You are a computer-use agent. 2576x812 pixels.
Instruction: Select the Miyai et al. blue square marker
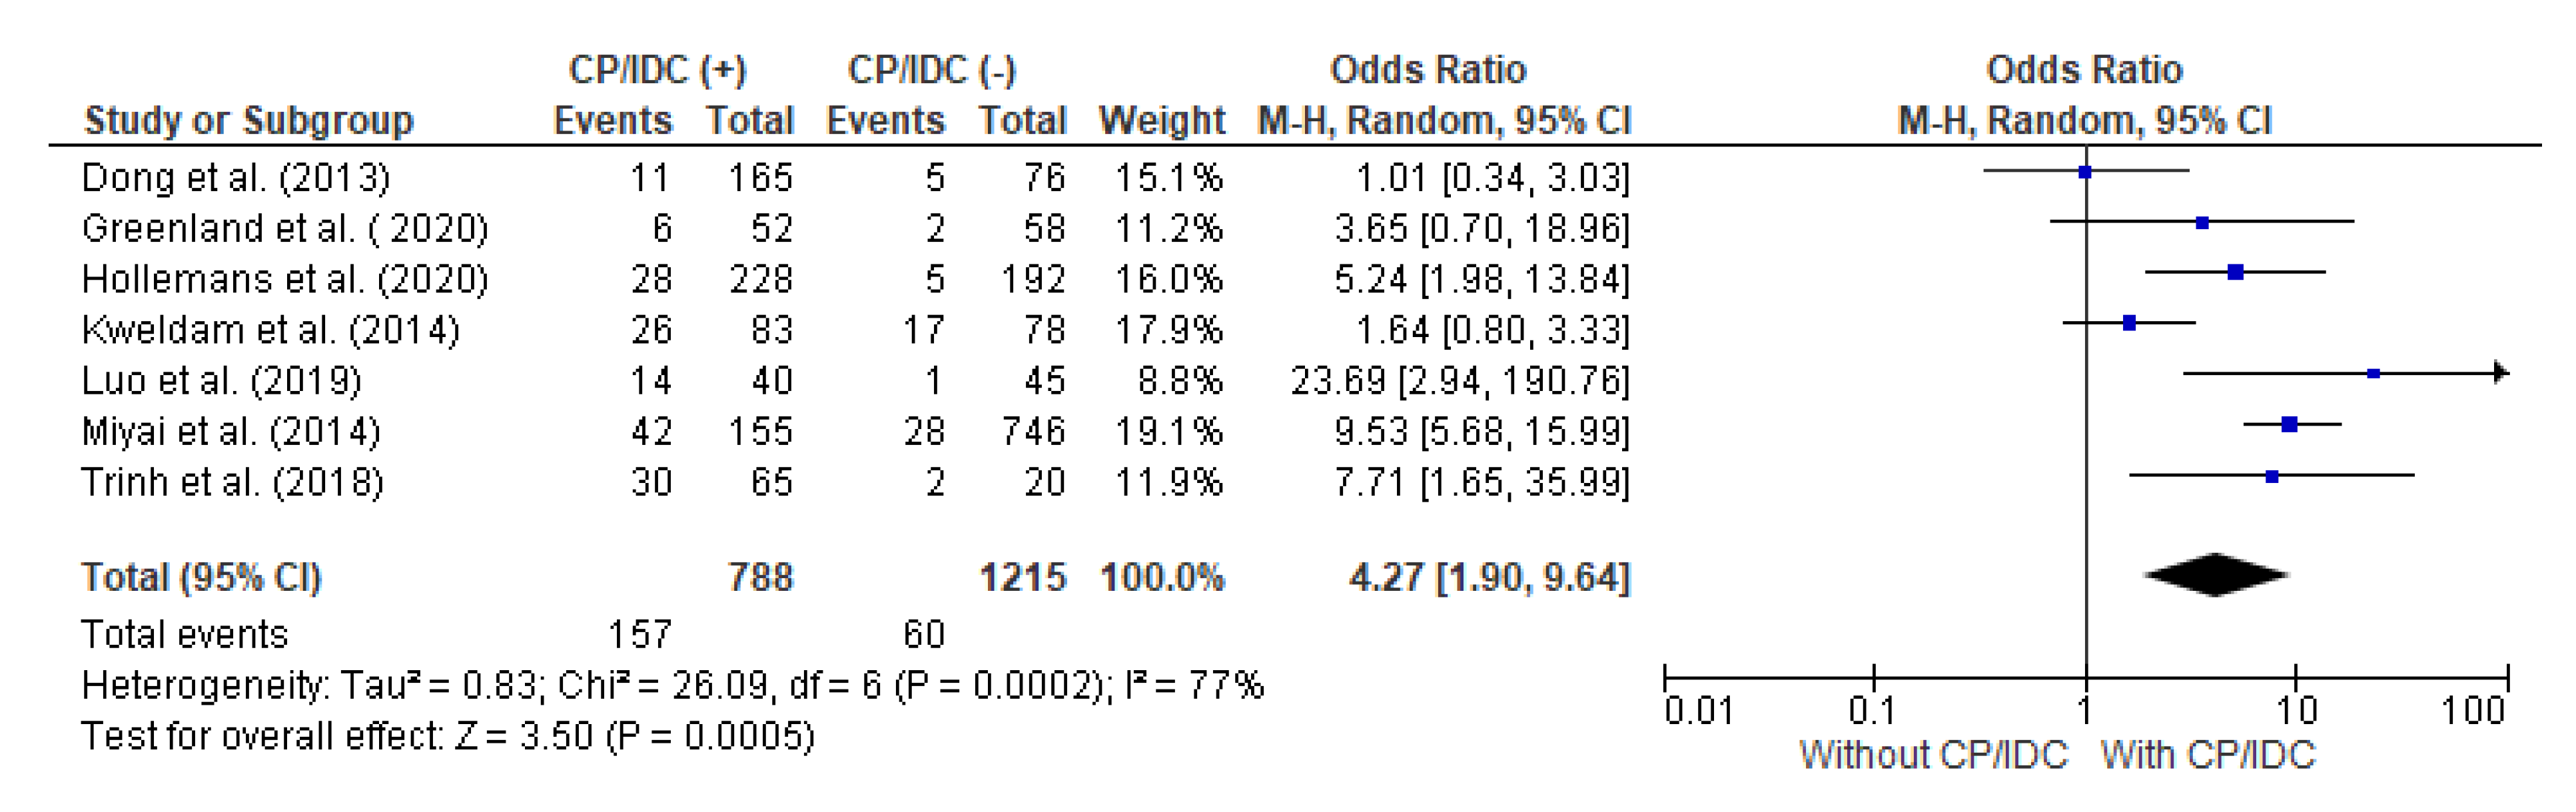2289,425
